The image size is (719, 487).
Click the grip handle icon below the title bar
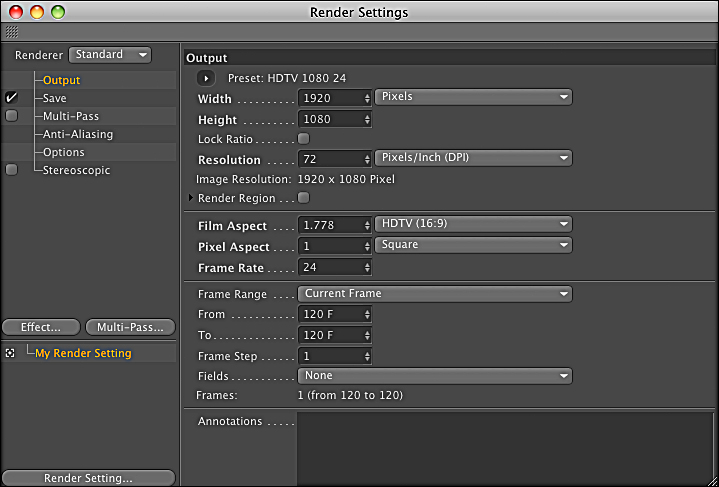12,32
